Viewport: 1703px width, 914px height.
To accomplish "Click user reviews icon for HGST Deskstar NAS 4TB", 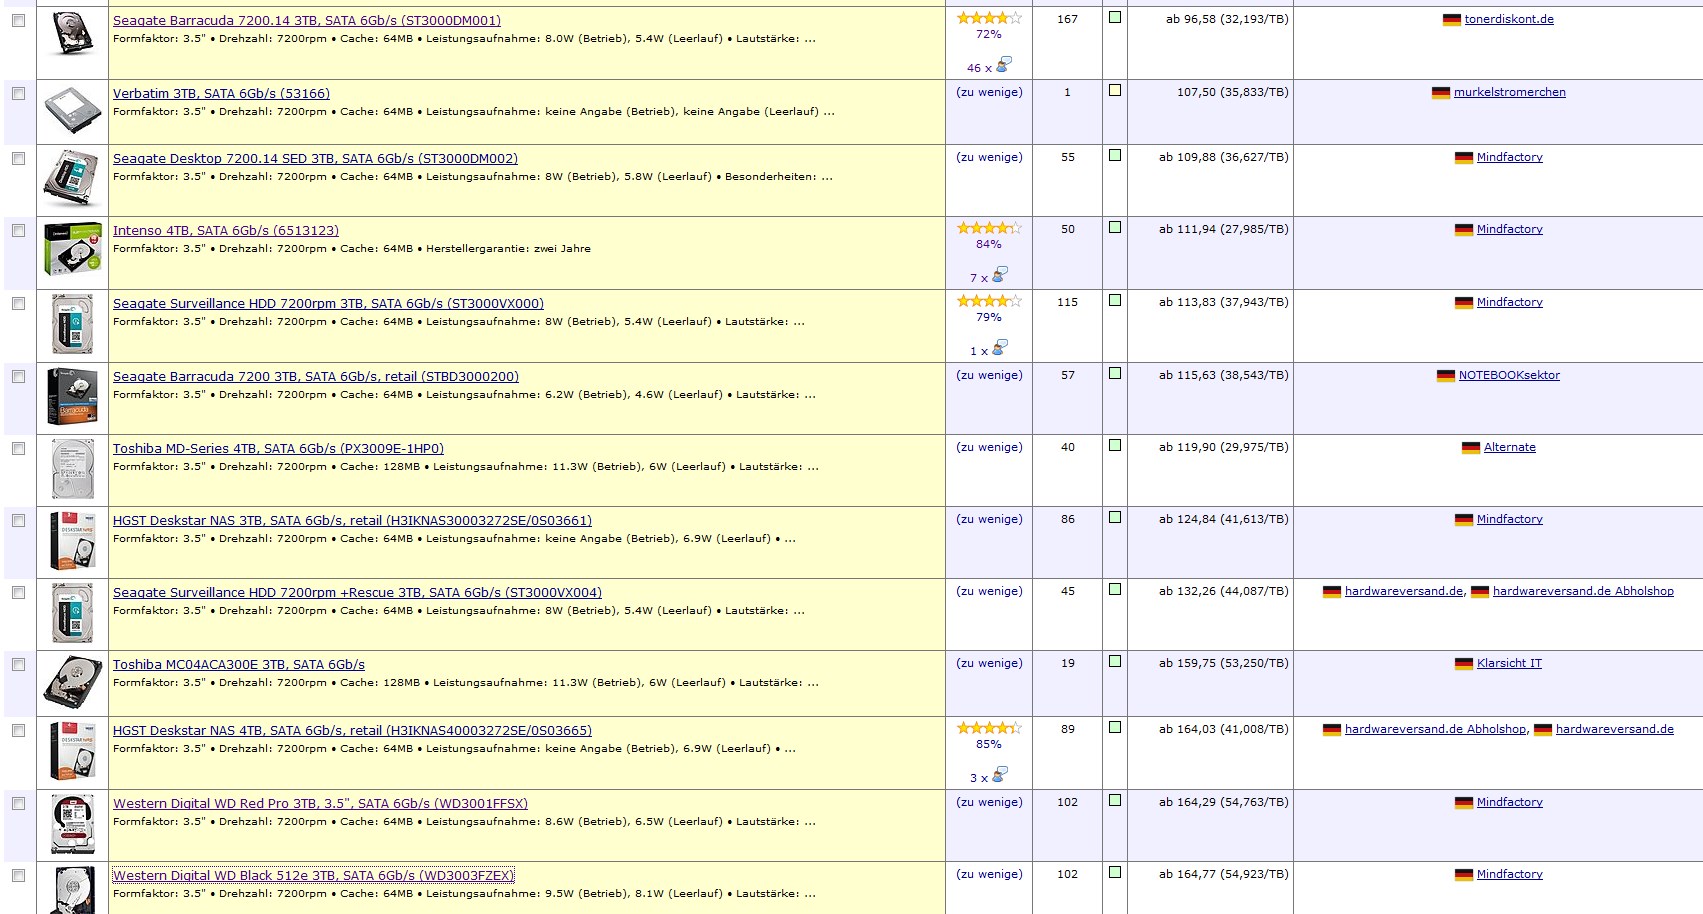I will [999, 774].
